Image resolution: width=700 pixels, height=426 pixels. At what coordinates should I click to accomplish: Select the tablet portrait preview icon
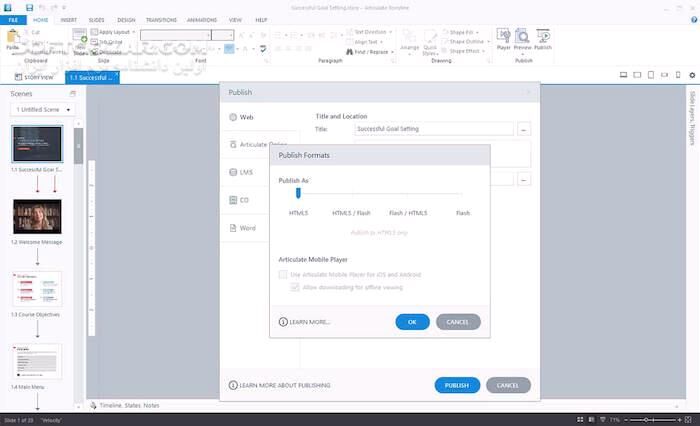point(651,75)
